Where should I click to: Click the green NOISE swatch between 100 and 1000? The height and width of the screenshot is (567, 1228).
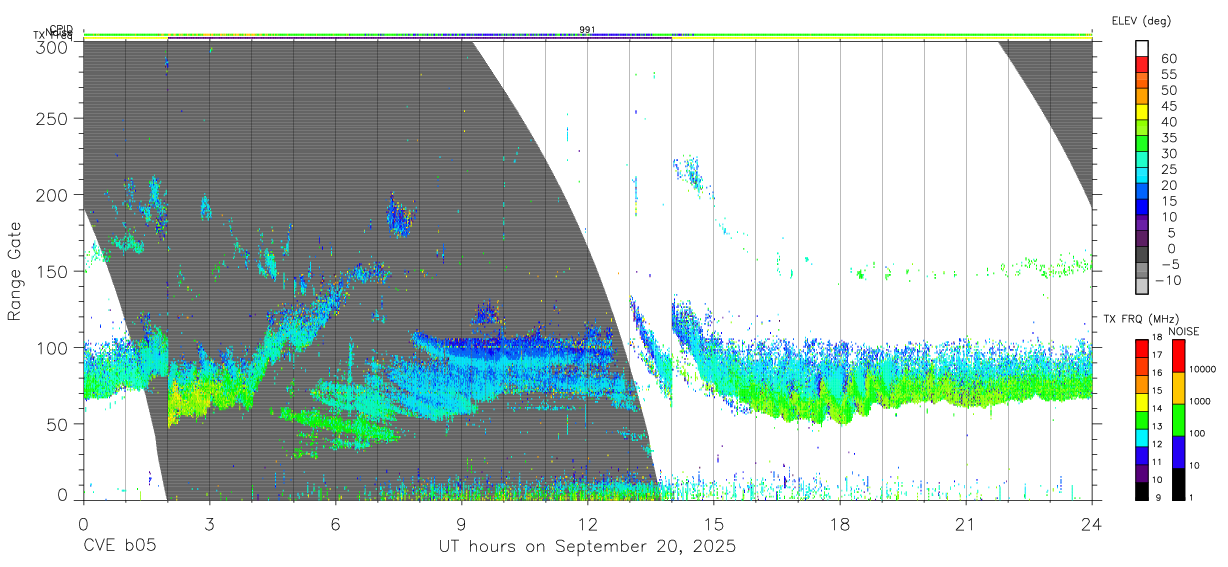tap(1179, 420)
